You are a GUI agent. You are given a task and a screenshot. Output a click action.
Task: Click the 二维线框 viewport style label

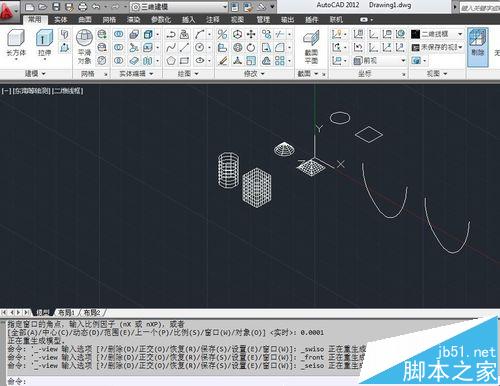[x=68, y=91]
